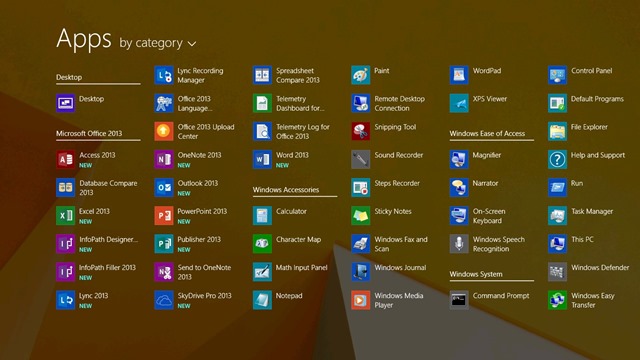Image resolution: width=640 pixels, height=360 pixels.
Task: Click the Snipping Tool scissors icon
Action: point(360,131)
